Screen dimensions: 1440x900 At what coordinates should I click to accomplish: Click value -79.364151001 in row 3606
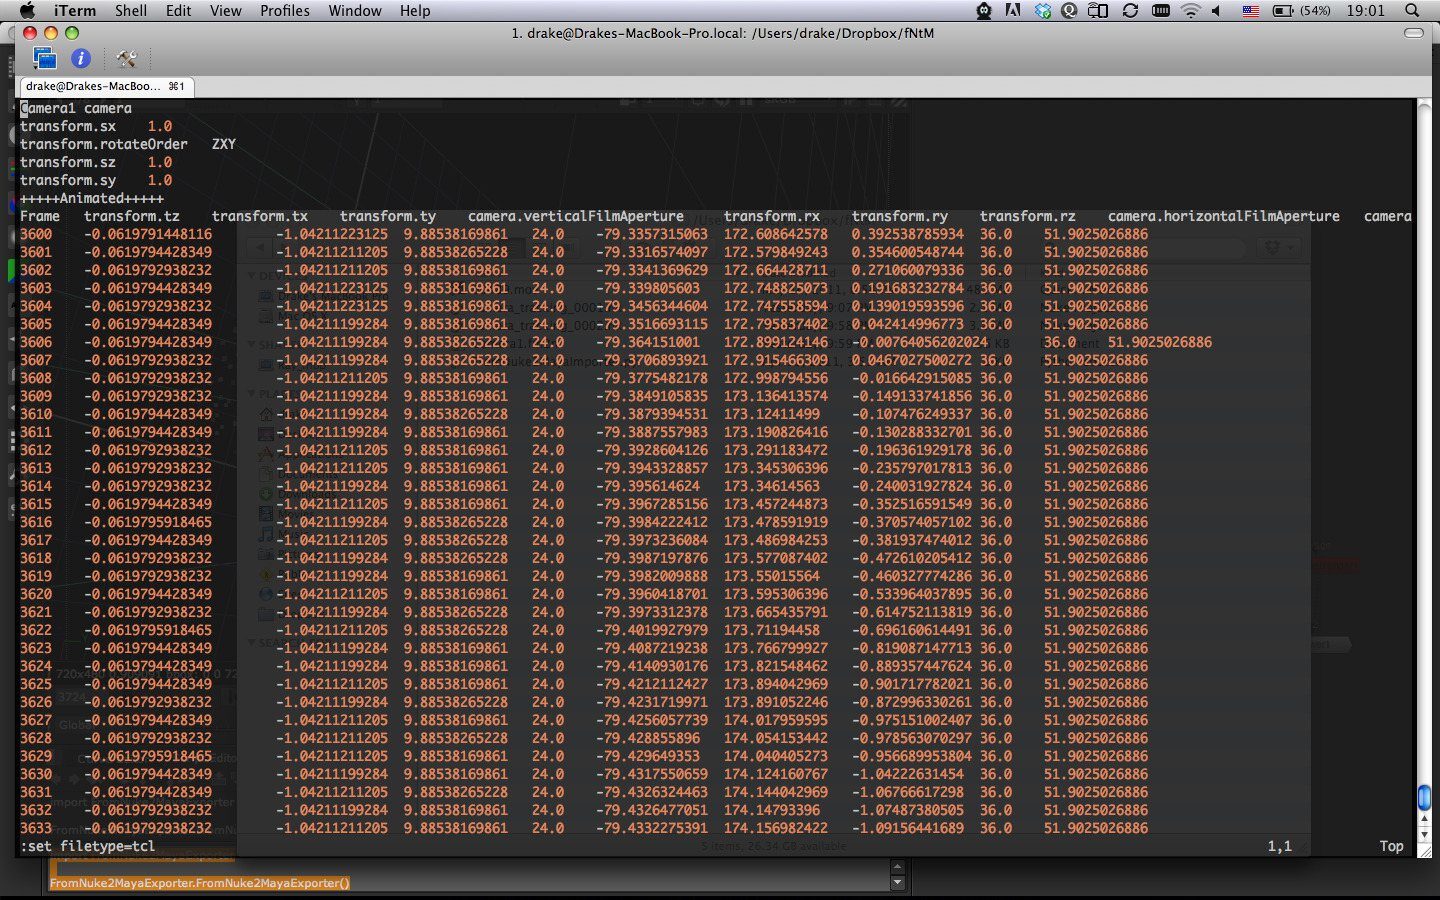pyautogui.click(x=648, y=342)
